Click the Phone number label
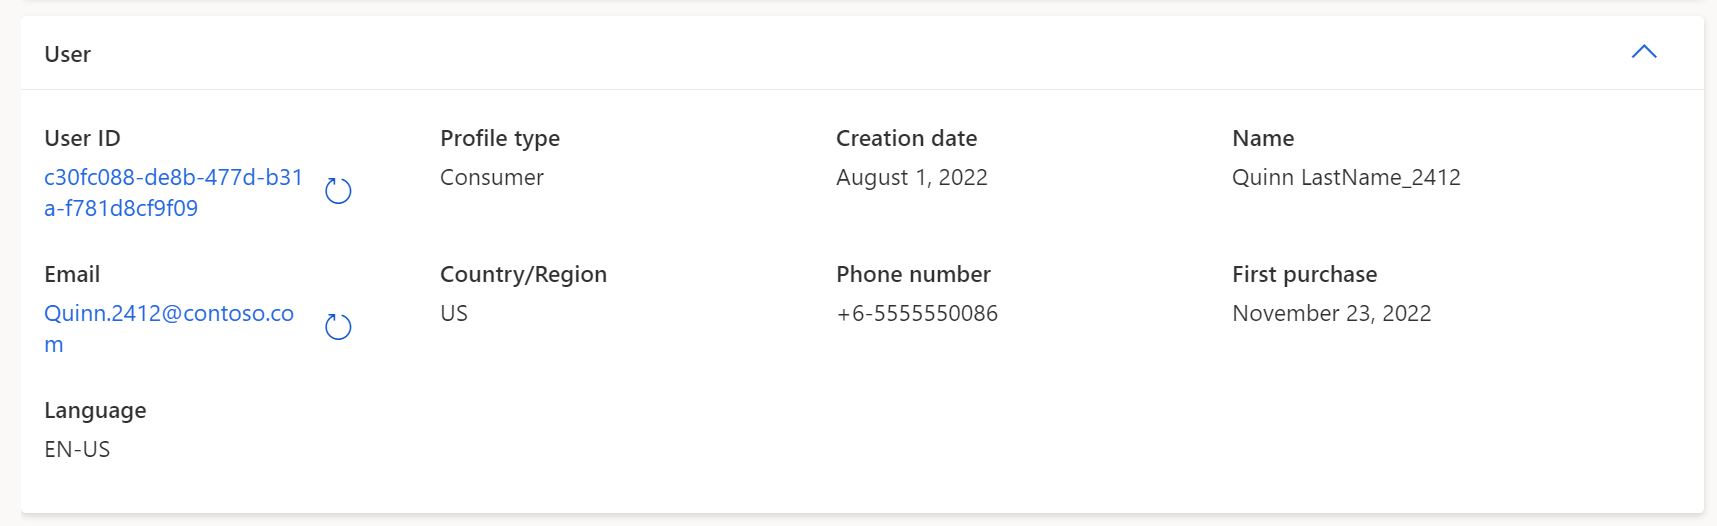 tap(913, 274)
